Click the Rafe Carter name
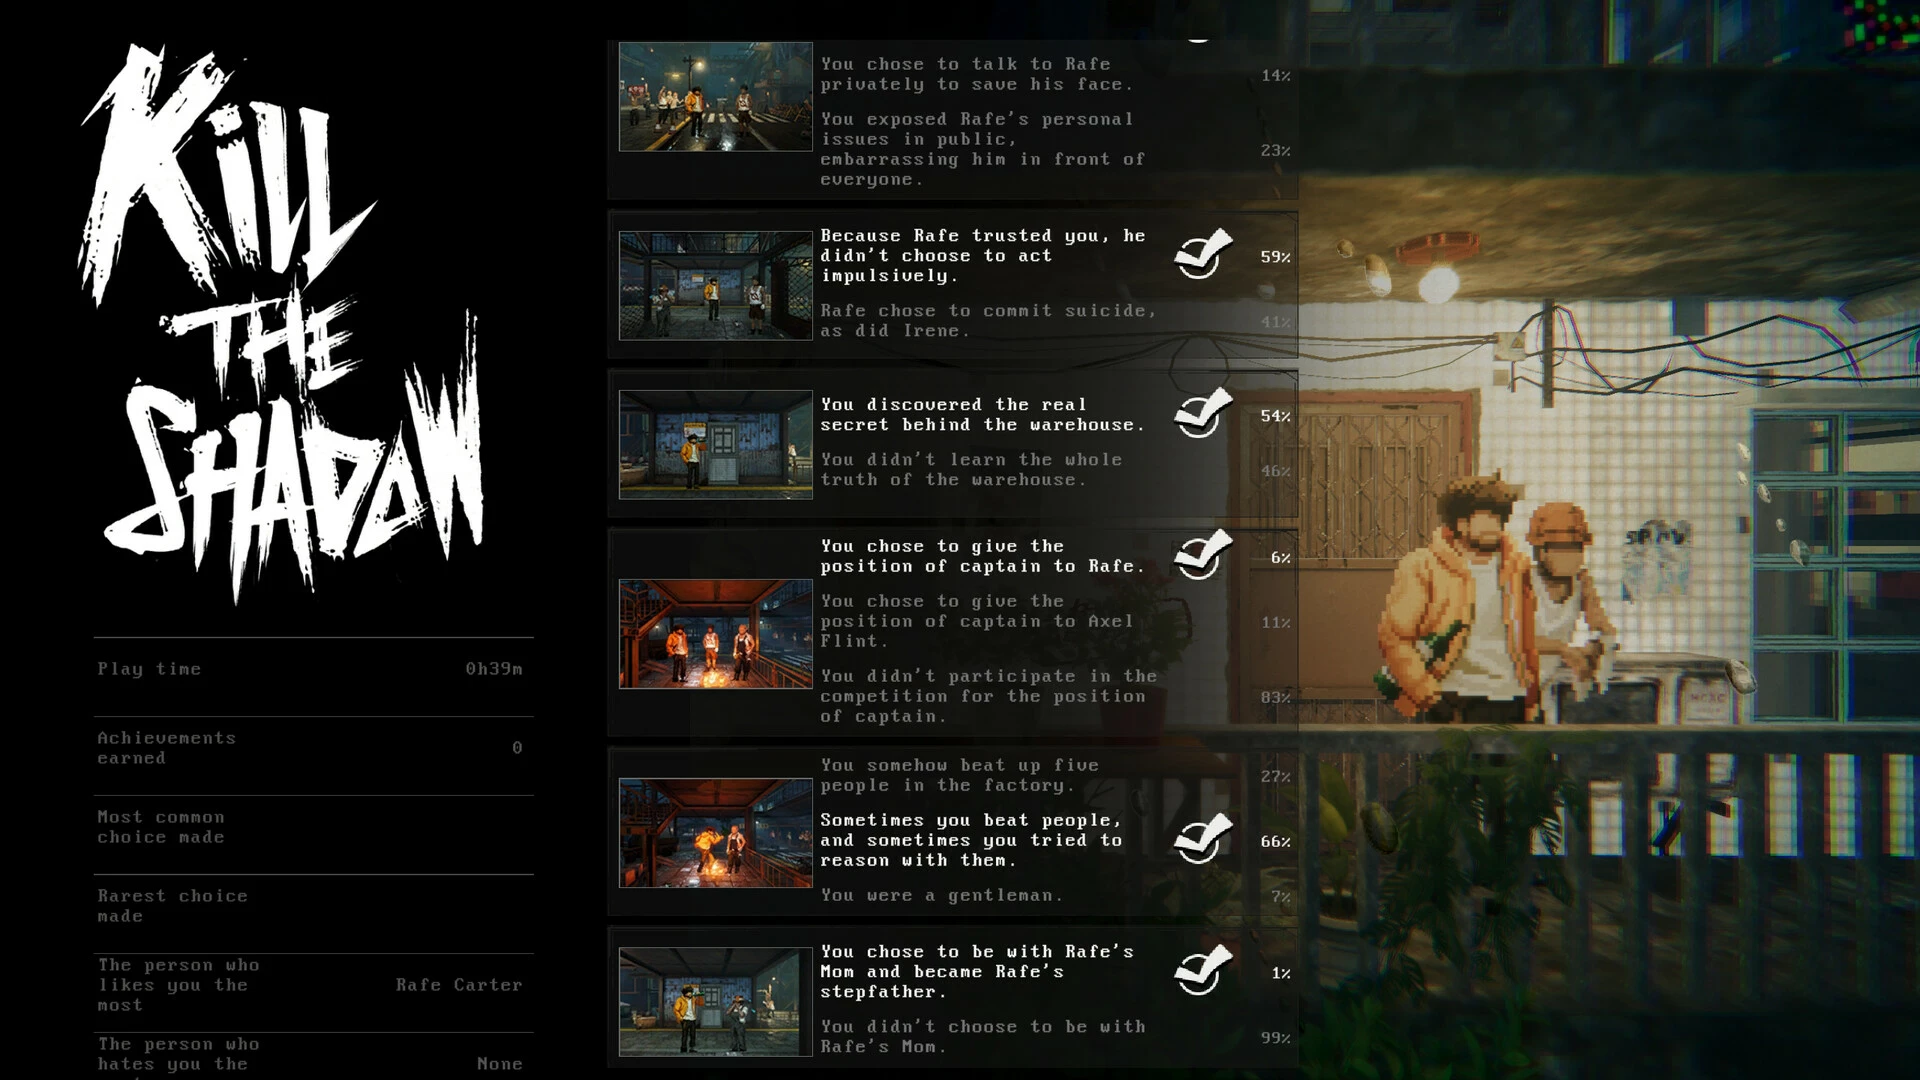Screen dimensions: 1920x1080 (x=459, y=985)
